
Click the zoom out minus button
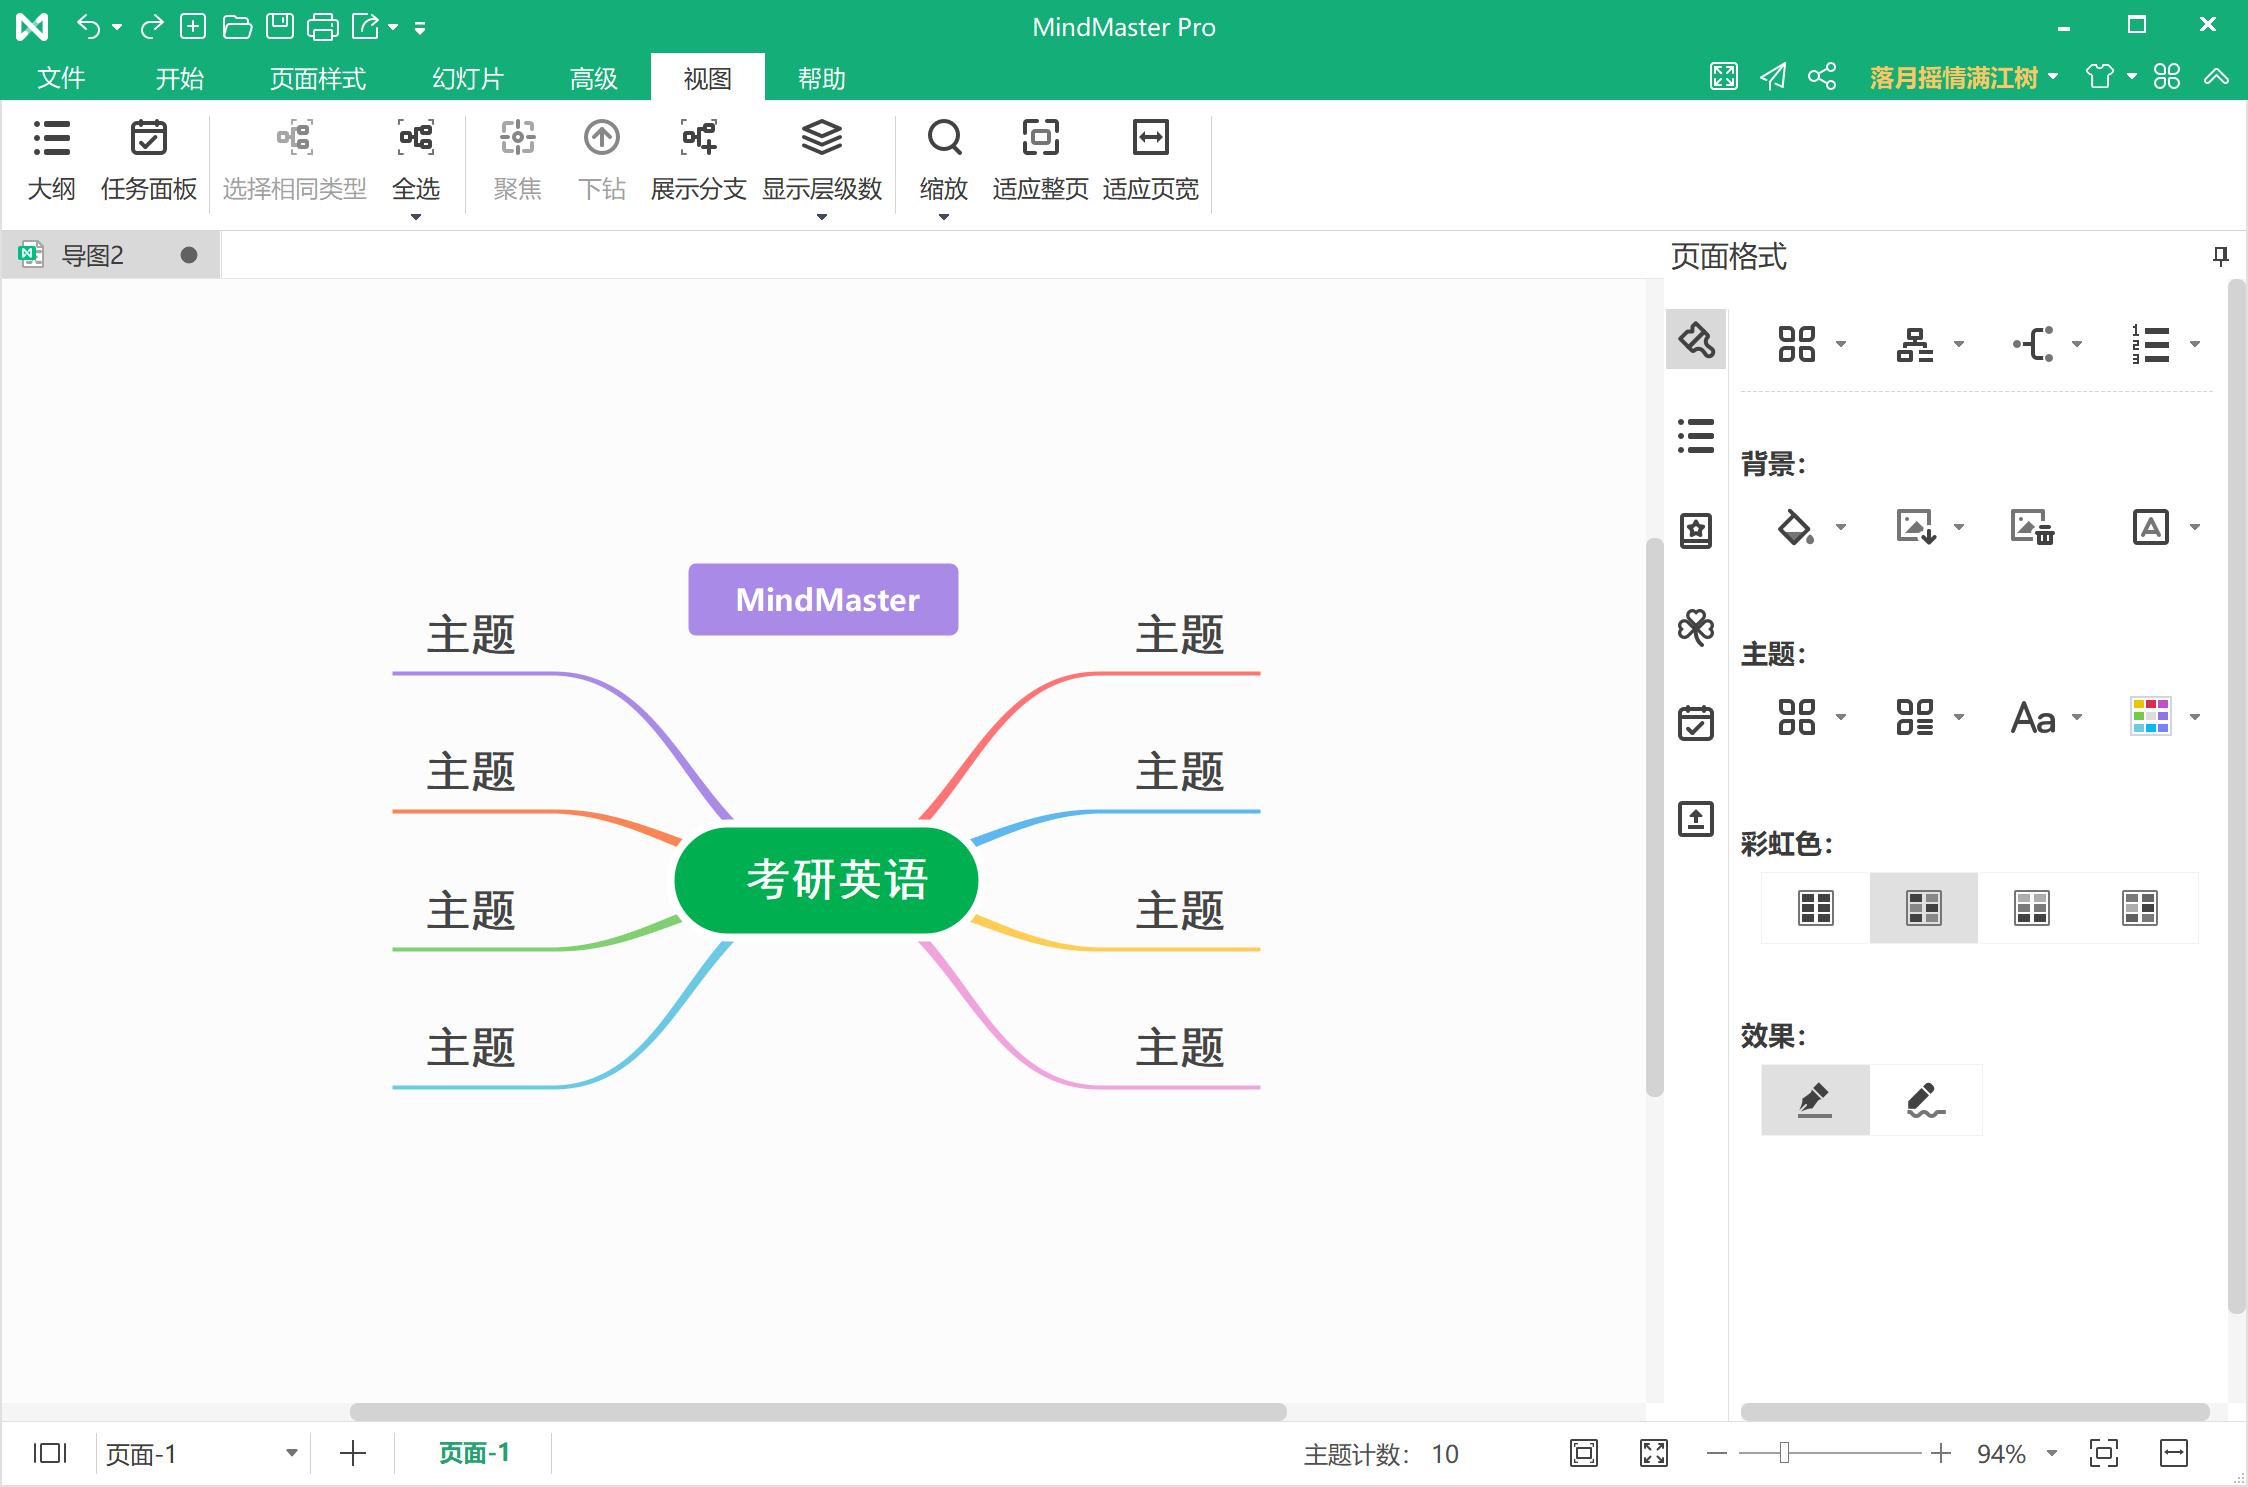[x=1717, y=1453]
